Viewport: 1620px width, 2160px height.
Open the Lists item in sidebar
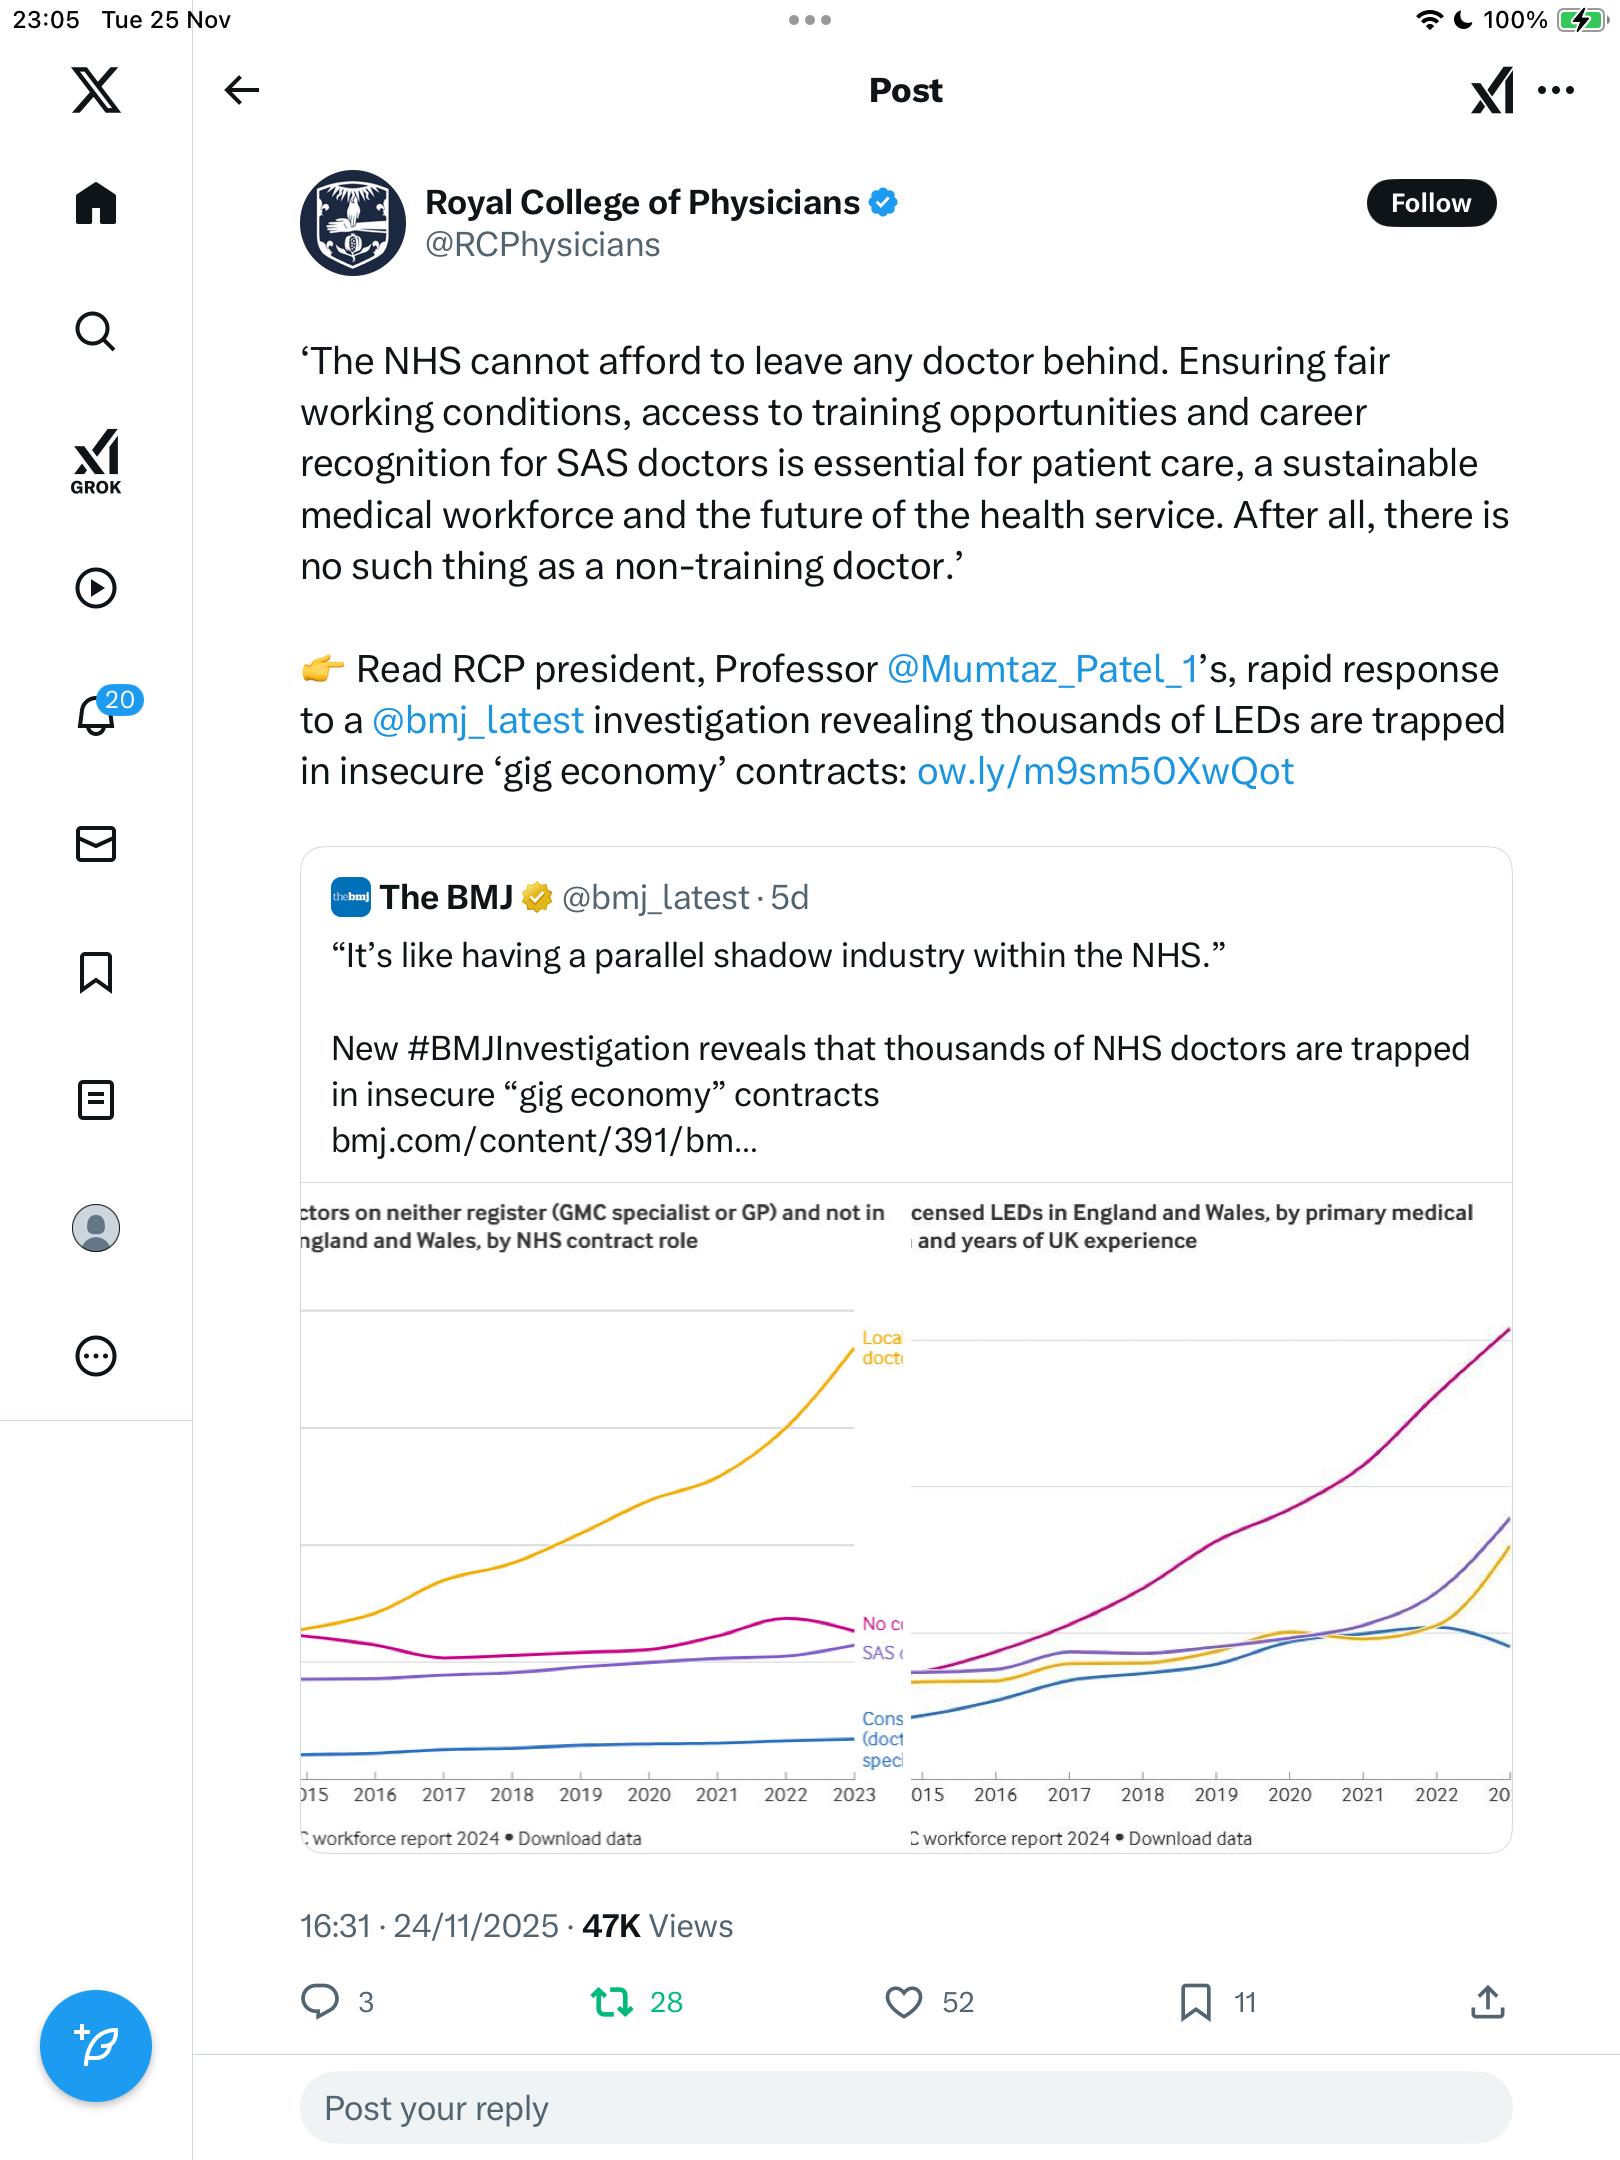click(x=96, y=1100)
